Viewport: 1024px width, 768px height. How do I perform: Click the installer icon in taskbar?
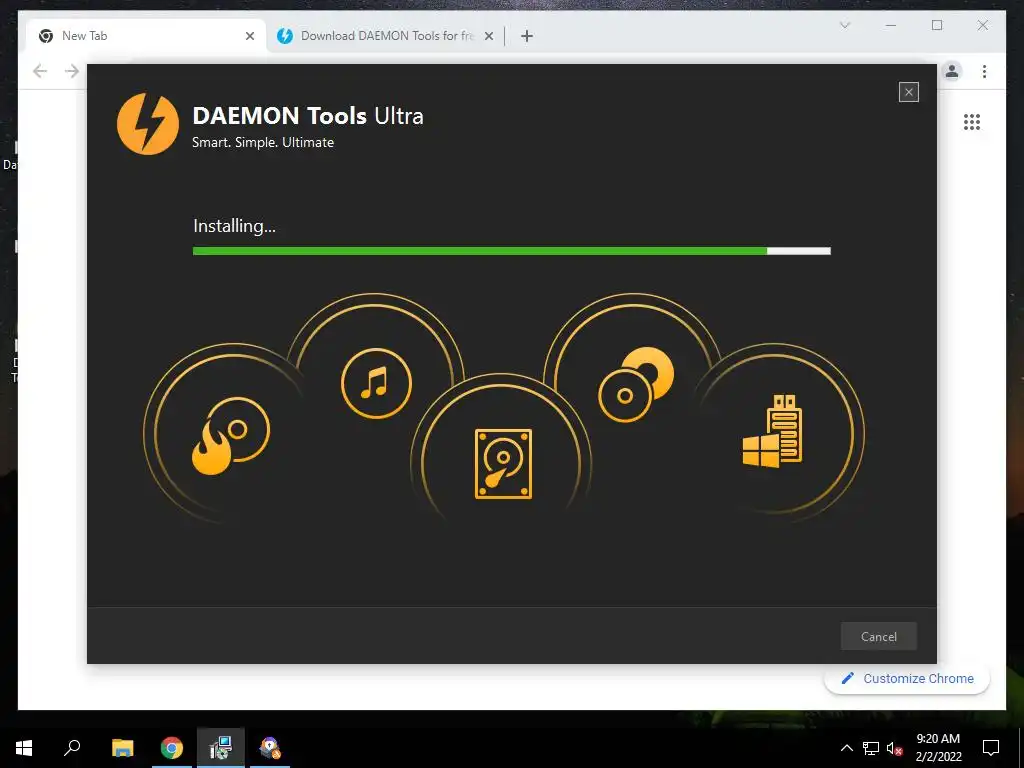pyautogui.click(x=221, y=748)
